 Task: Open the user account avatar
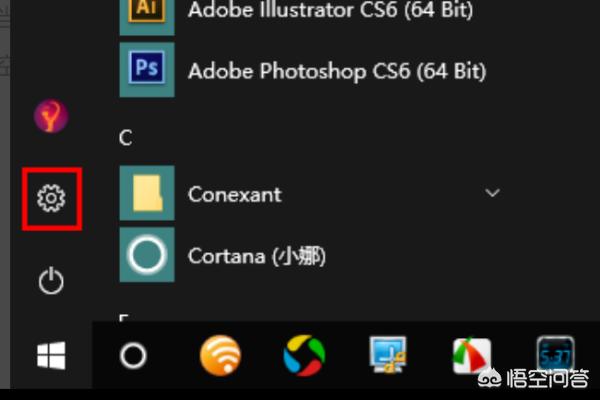tap(51, 116)
